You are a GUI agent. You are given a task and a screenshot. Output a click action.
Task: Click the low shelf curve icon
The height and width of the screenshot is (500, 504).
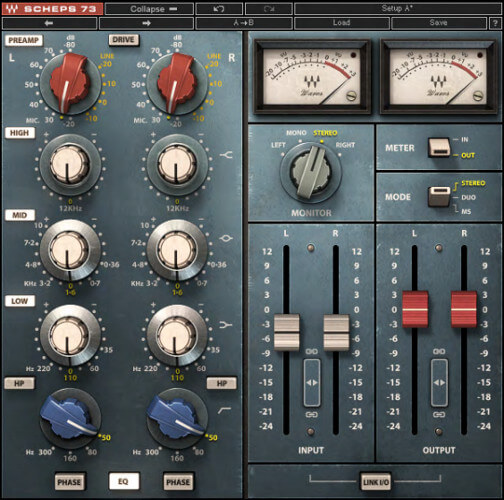(x=226, y=324)
